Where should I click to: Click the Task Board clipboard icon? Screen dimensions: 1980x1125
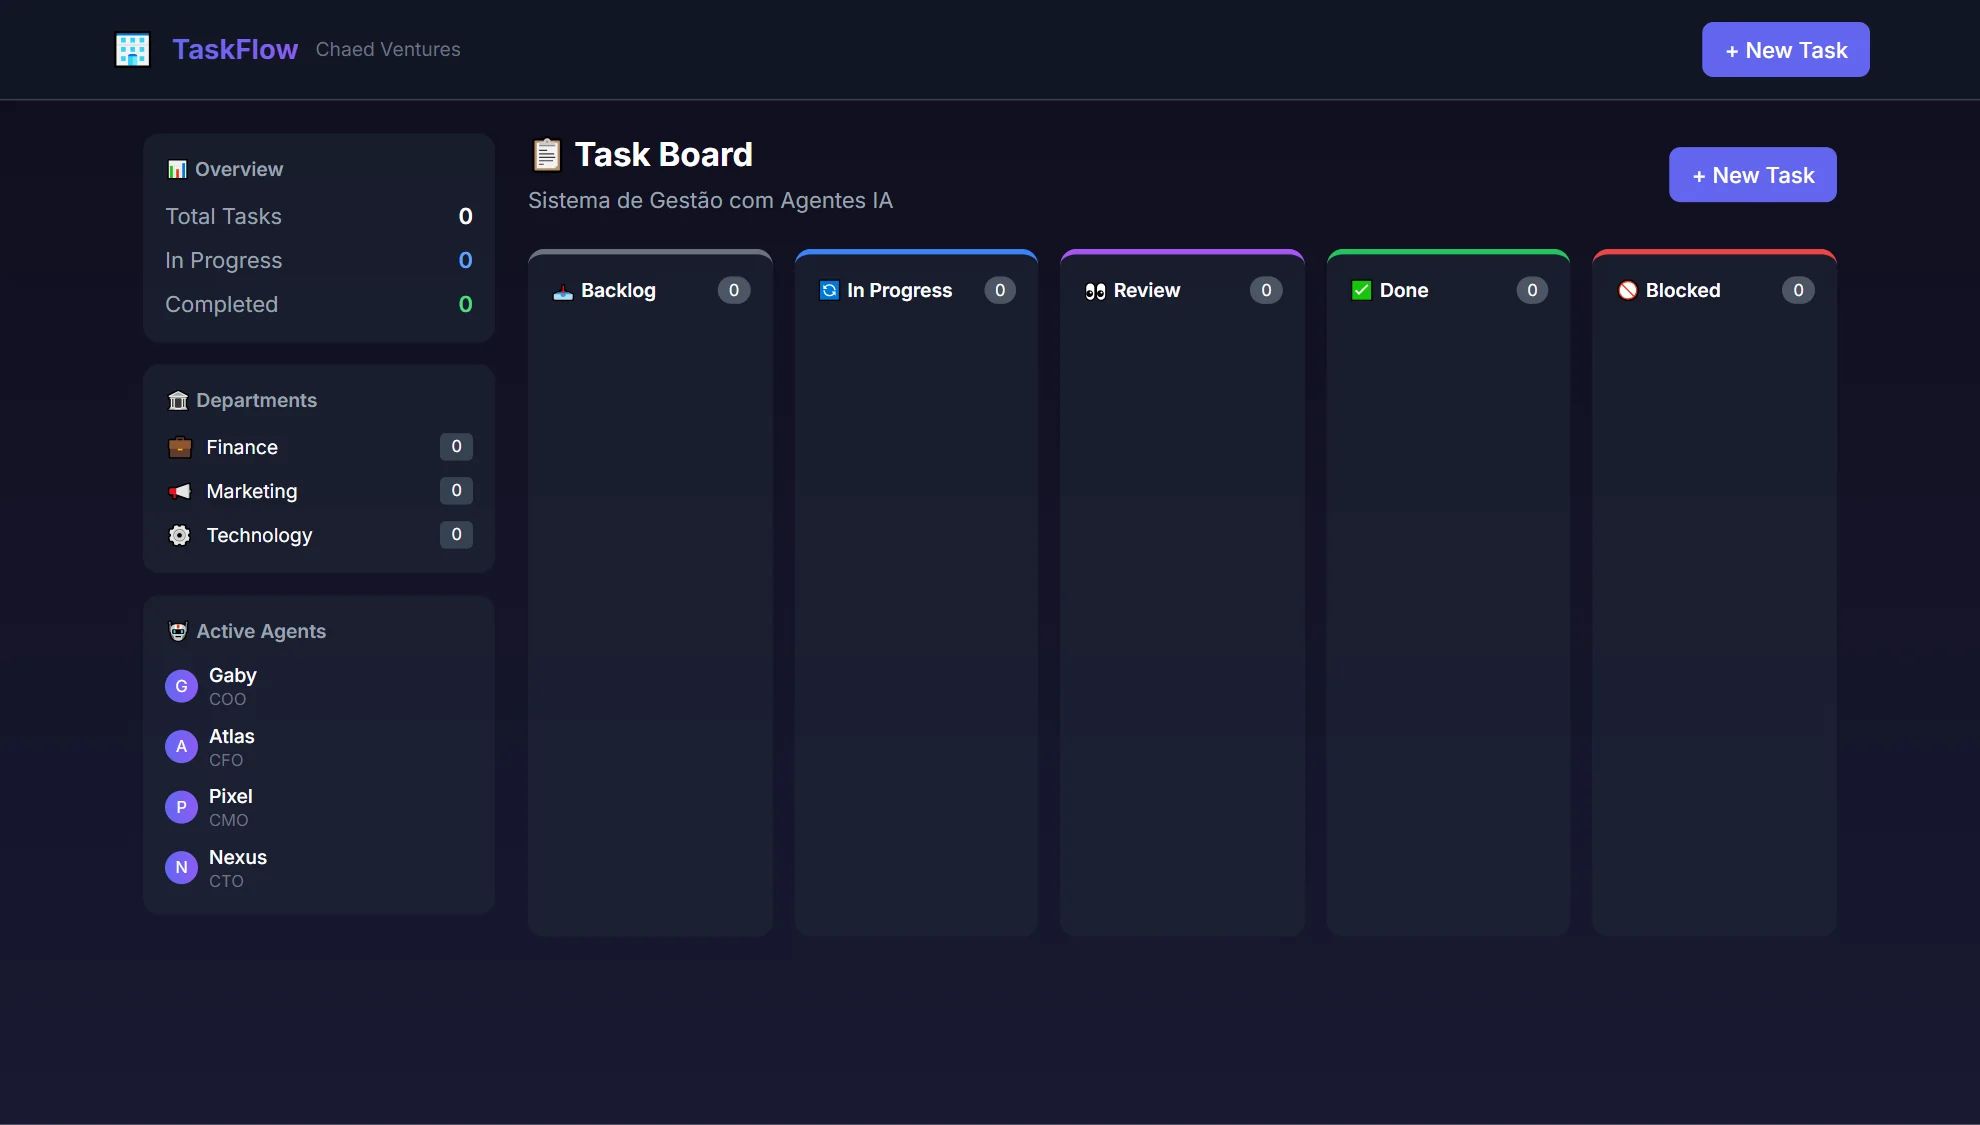click(546, 155)
